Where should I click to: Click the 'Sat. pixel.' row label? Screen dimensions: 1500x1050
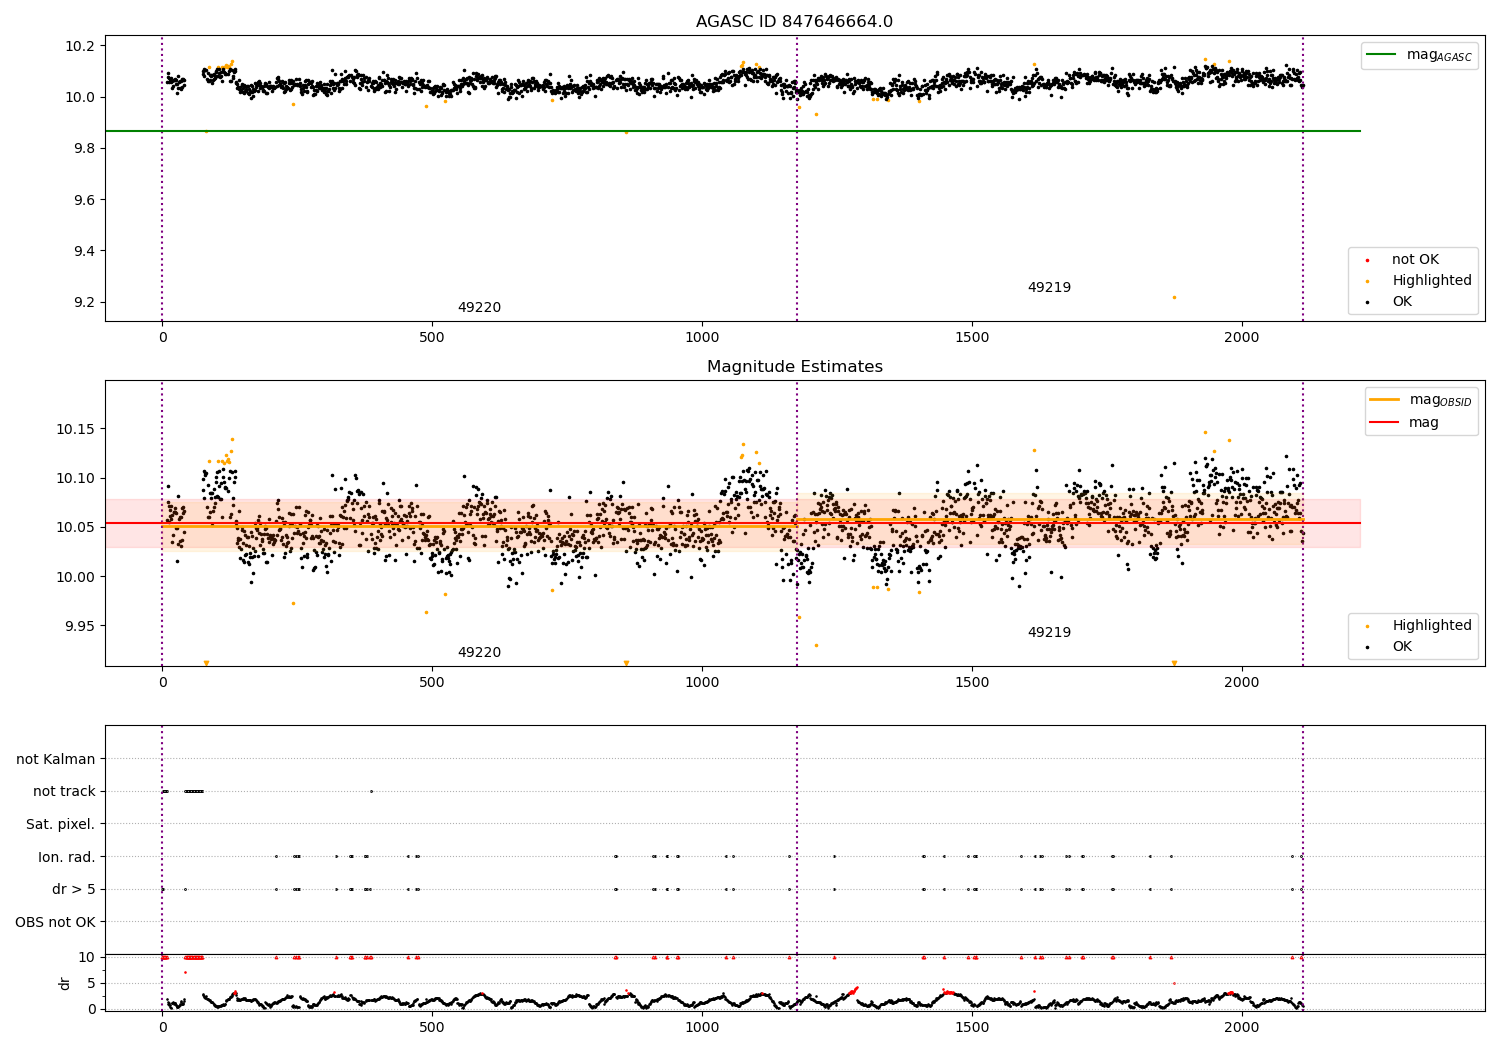[x=61, y=825]
